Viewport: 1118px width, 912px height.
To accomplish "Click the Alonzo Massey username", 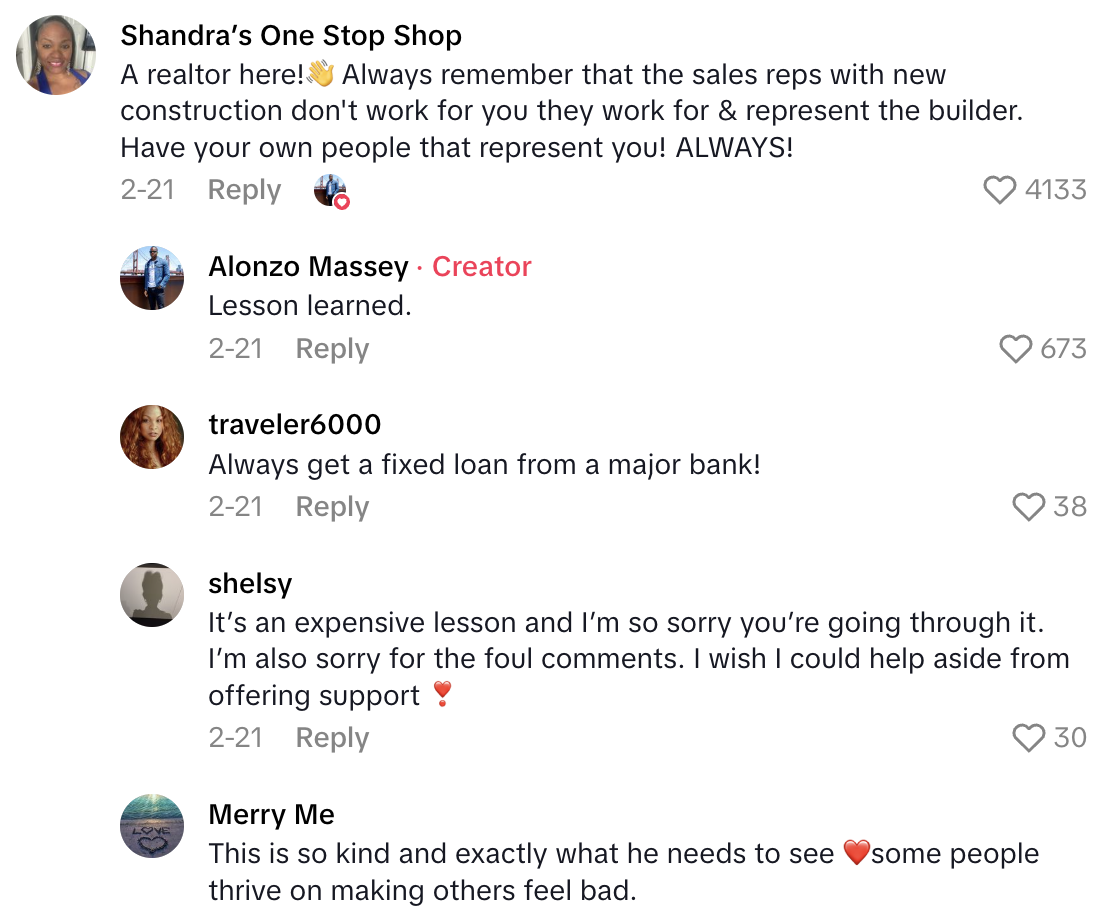I will (308, 267).
